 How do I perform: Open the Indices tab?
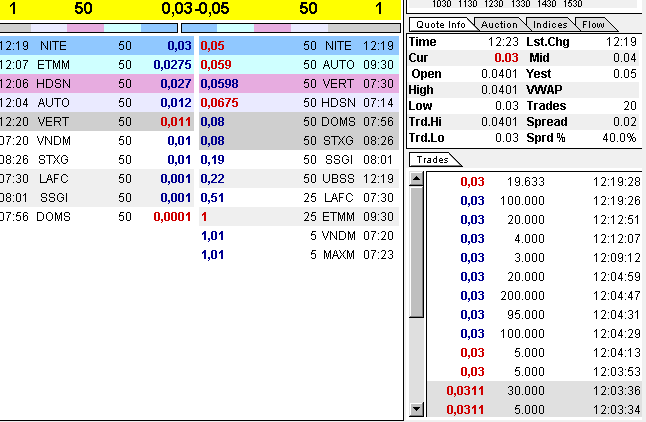click(549, 24)
